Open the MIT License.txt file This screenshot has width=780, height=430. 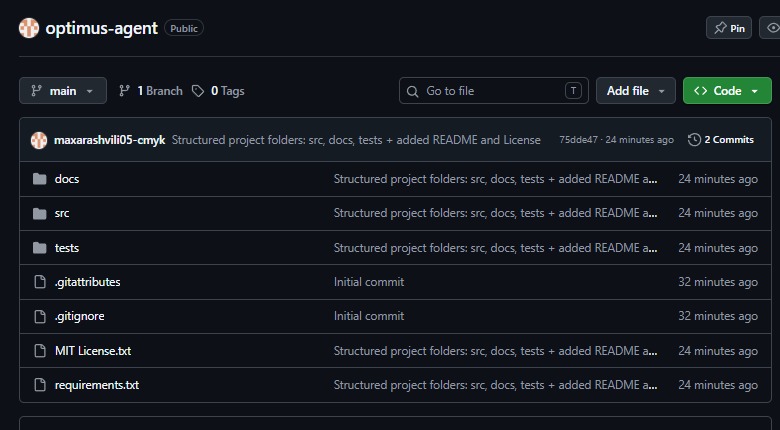[x=93, y=351]
